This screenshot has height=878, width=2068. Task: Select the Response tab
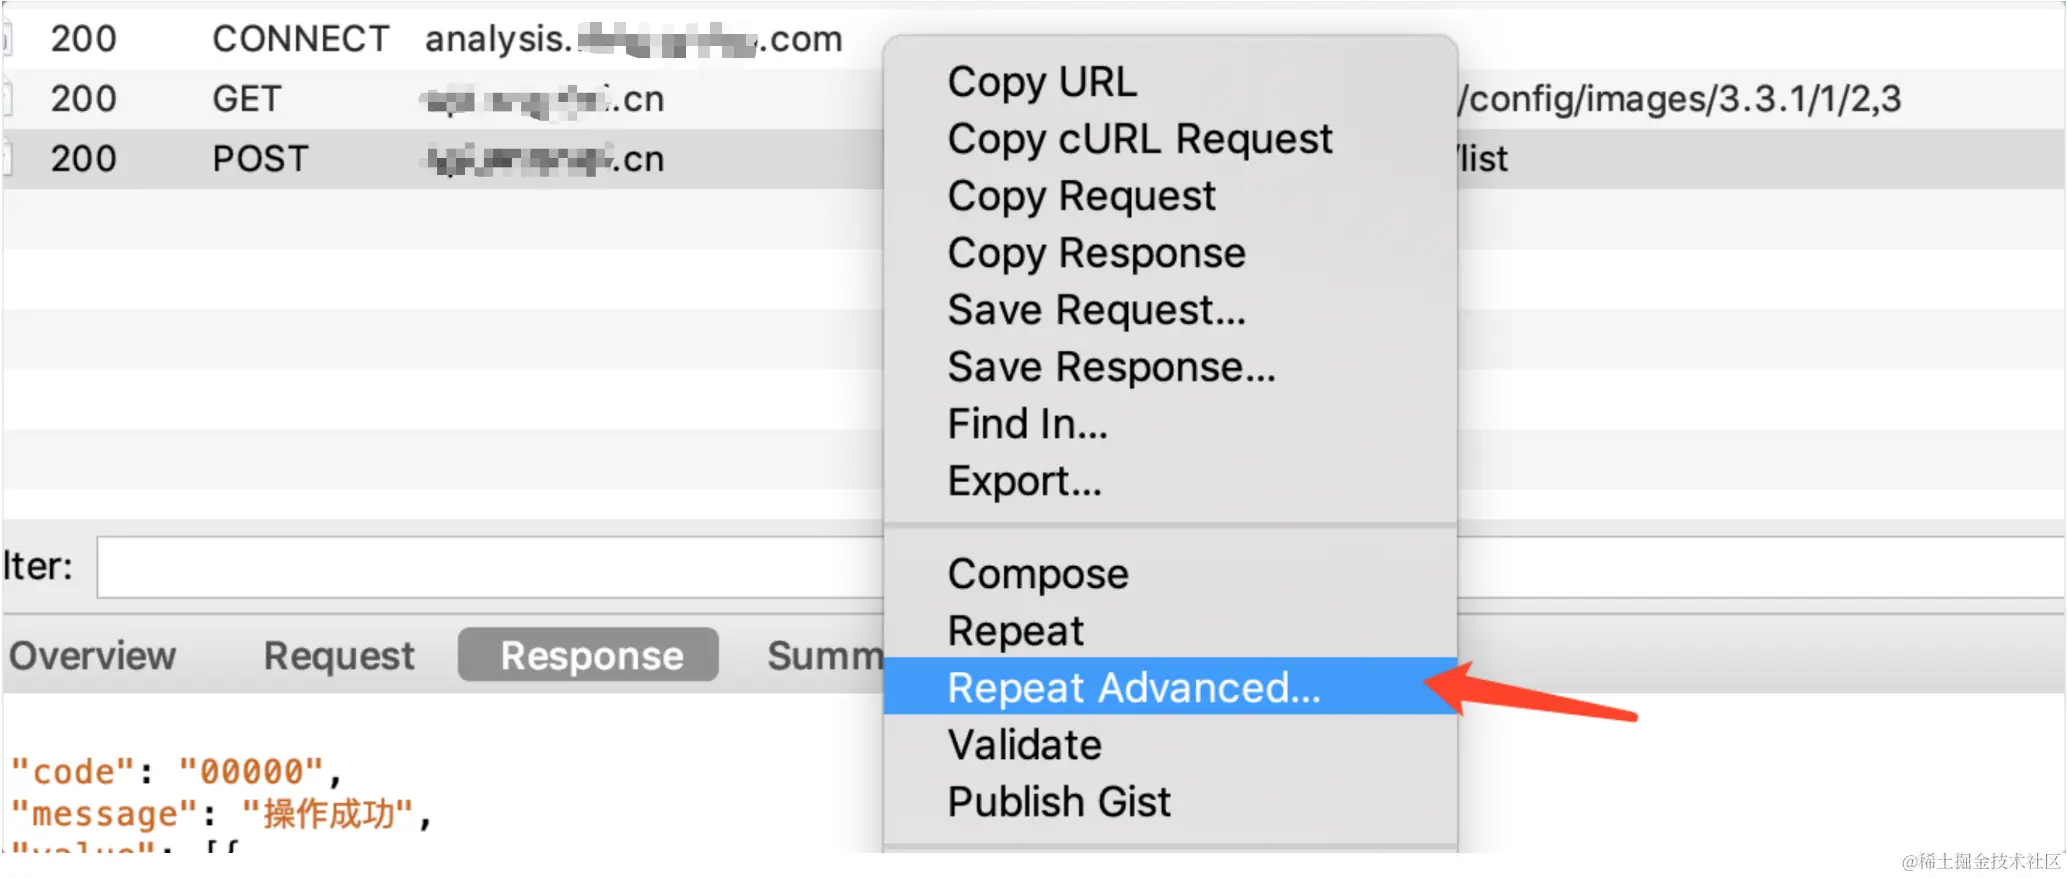589,656
